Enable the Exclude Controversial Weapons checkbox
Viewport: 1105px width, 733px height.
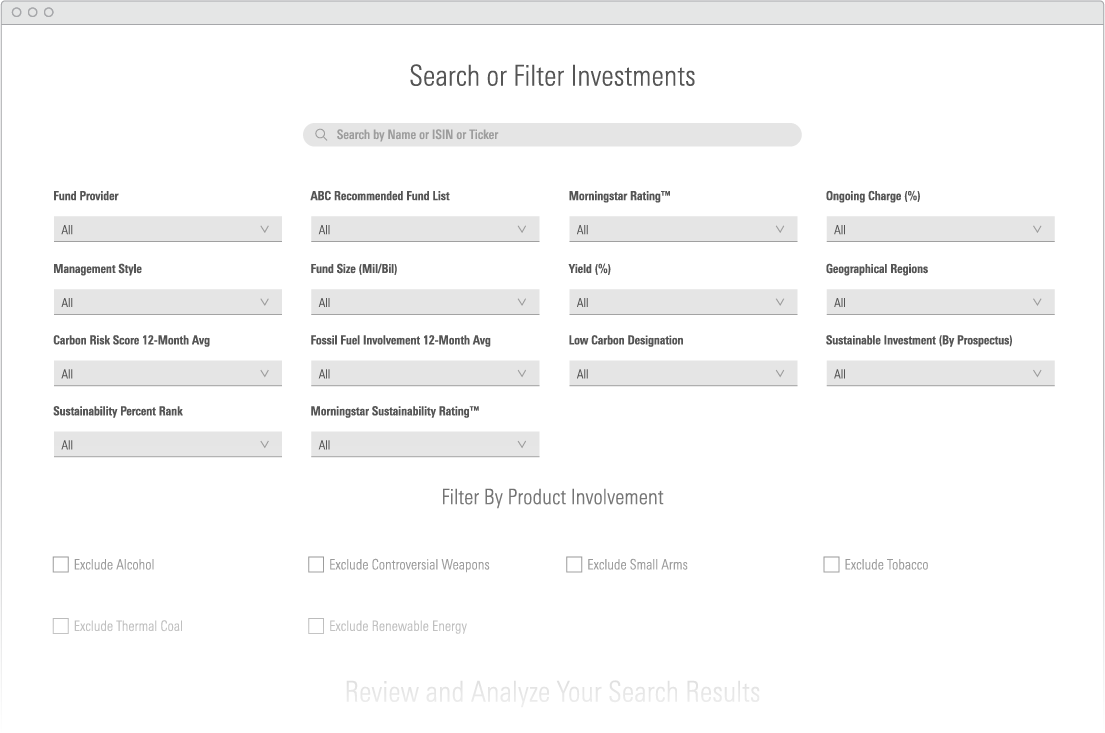[316, 565]
